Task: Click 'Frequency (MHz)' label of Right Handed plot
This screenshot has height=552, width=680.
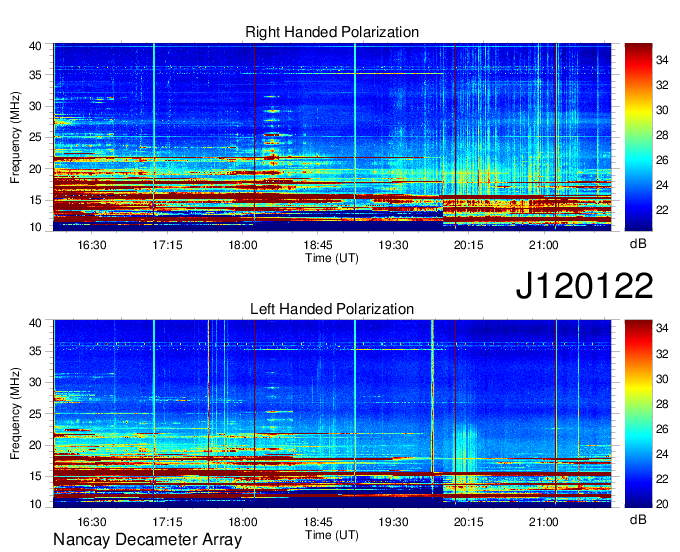Action: tap(15, 137)
